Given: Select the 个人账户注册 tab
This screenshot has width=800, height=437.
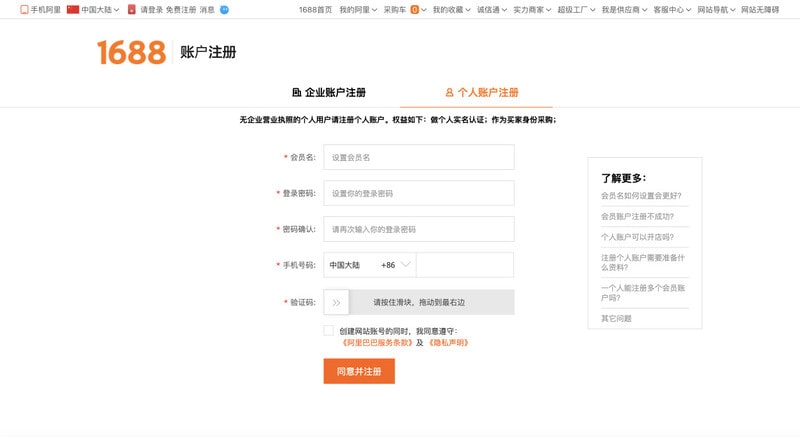Looking at the screenshot, I should (481, 92).
